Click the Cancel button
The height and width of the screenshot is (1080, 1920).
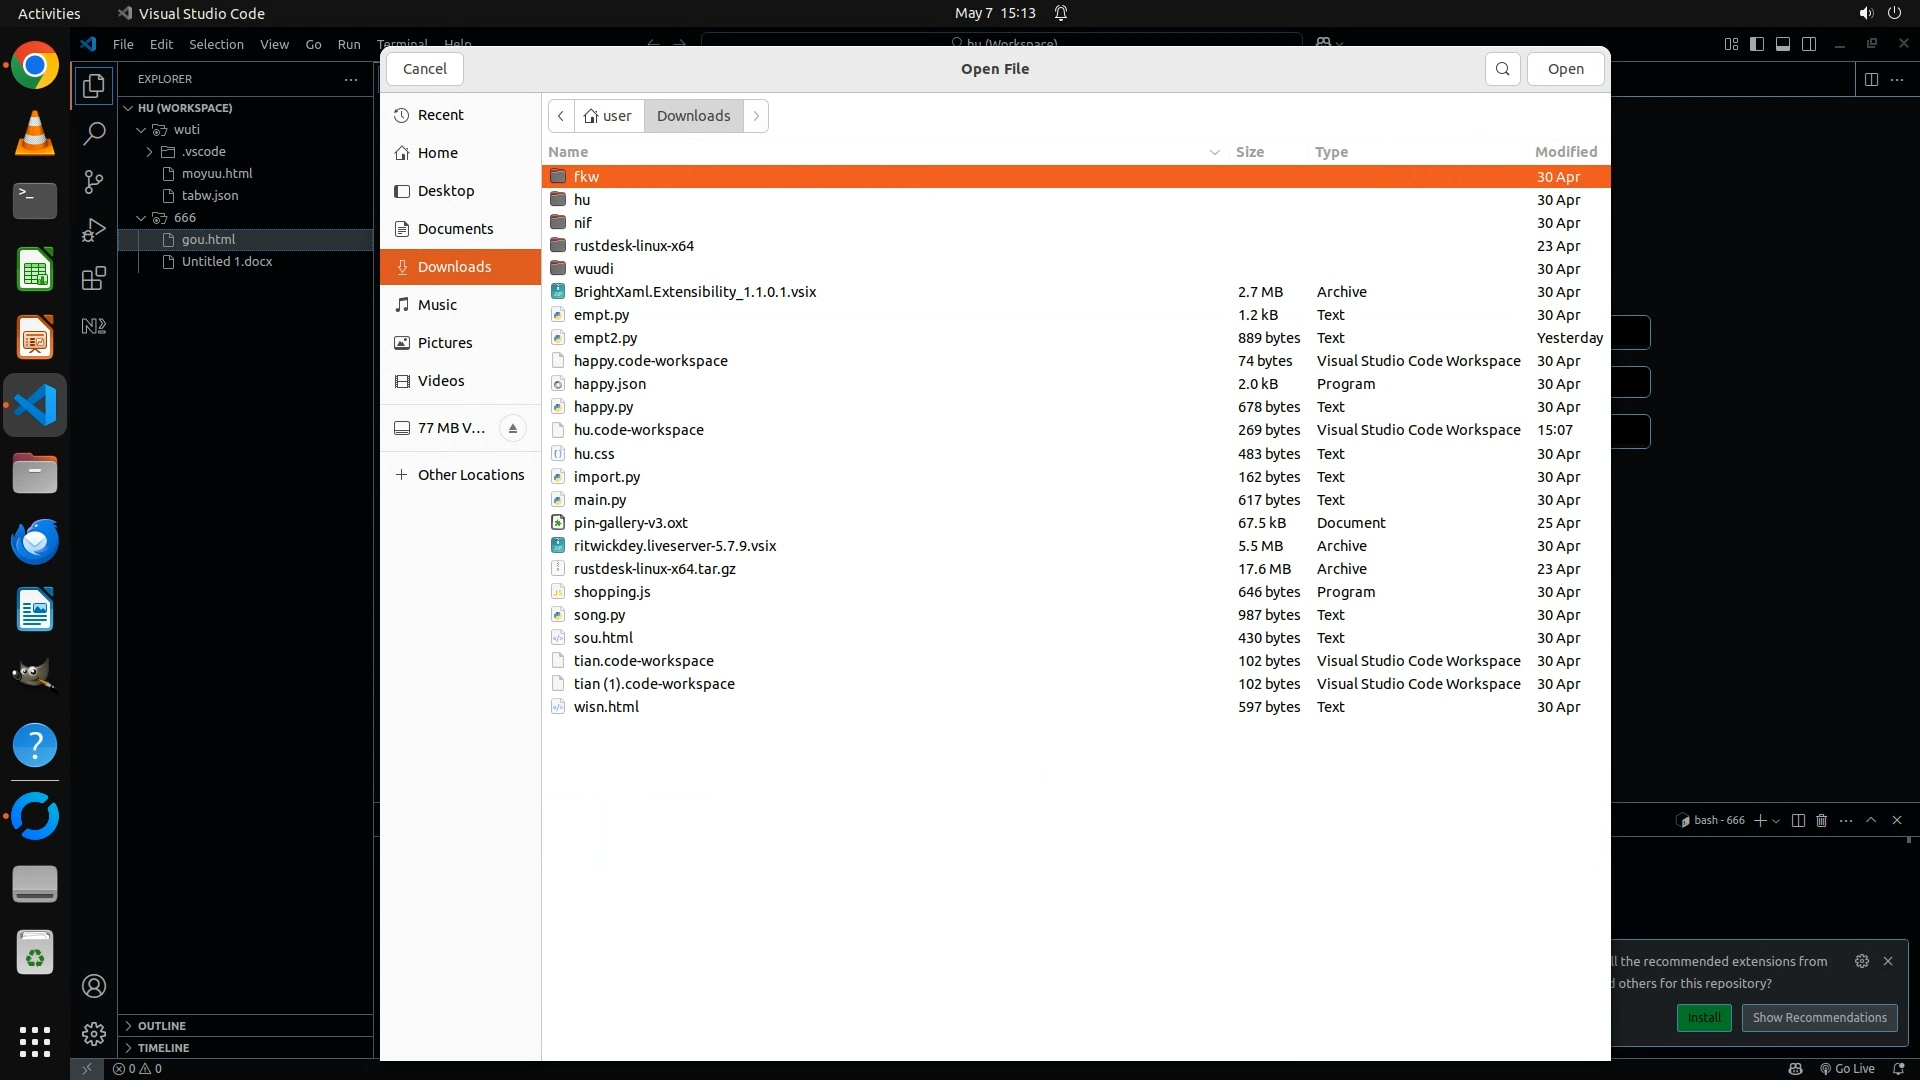[x=424, y=69]
